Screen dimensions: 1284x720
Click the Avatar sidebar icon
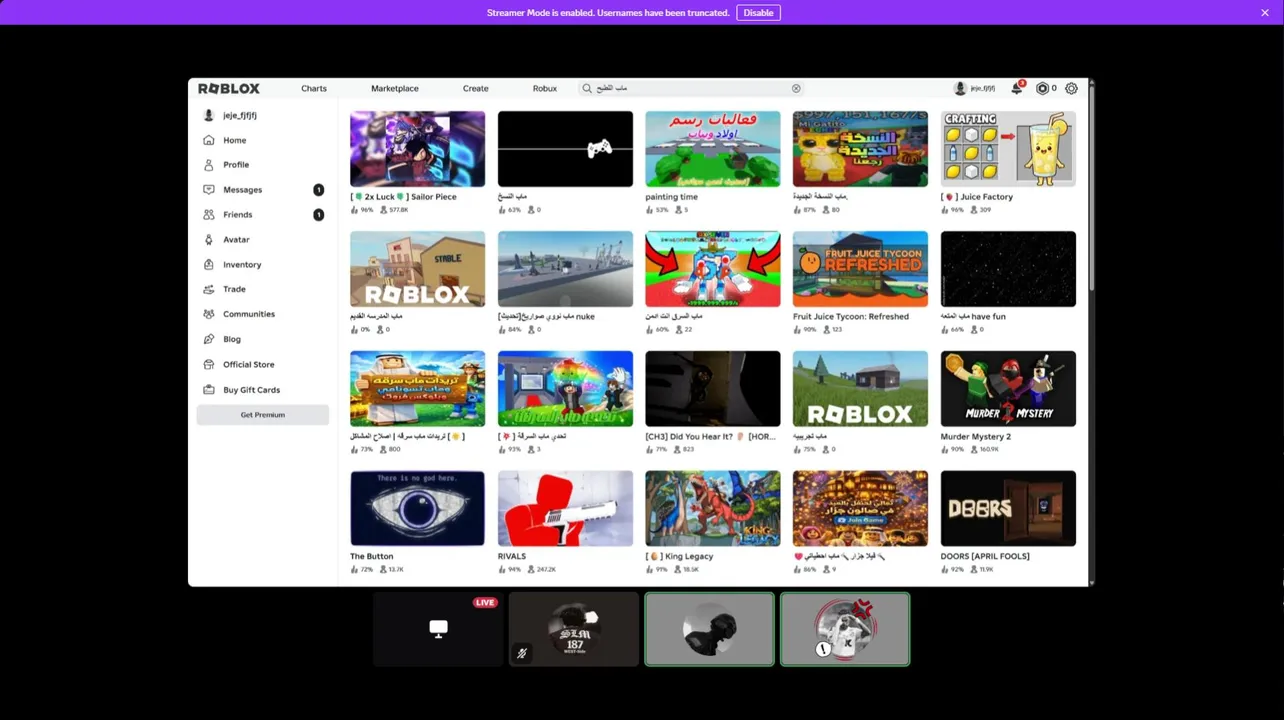208,239
